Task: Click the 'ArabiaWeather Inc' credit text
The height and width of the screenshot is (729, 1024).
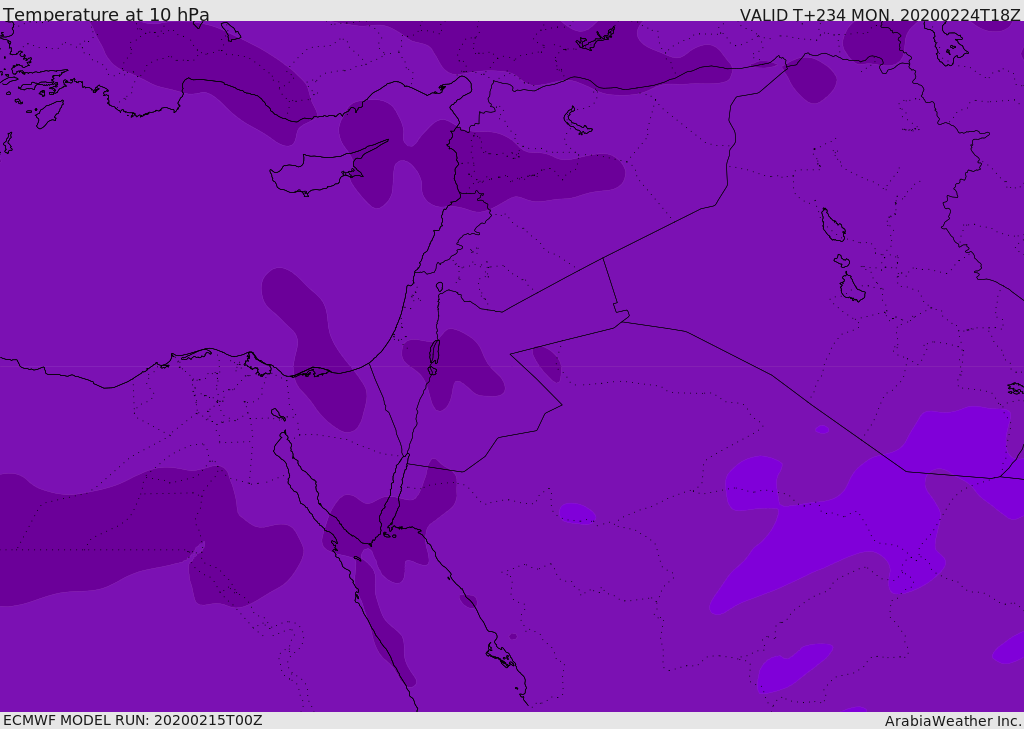Action: tap(952, 721)
